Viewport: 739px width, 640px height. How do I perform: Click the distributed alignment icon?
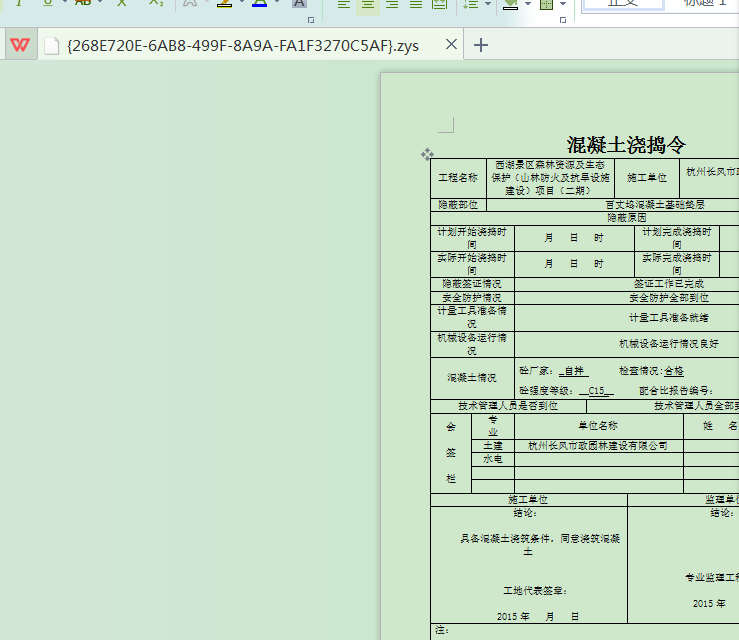[x=439, y=4]
